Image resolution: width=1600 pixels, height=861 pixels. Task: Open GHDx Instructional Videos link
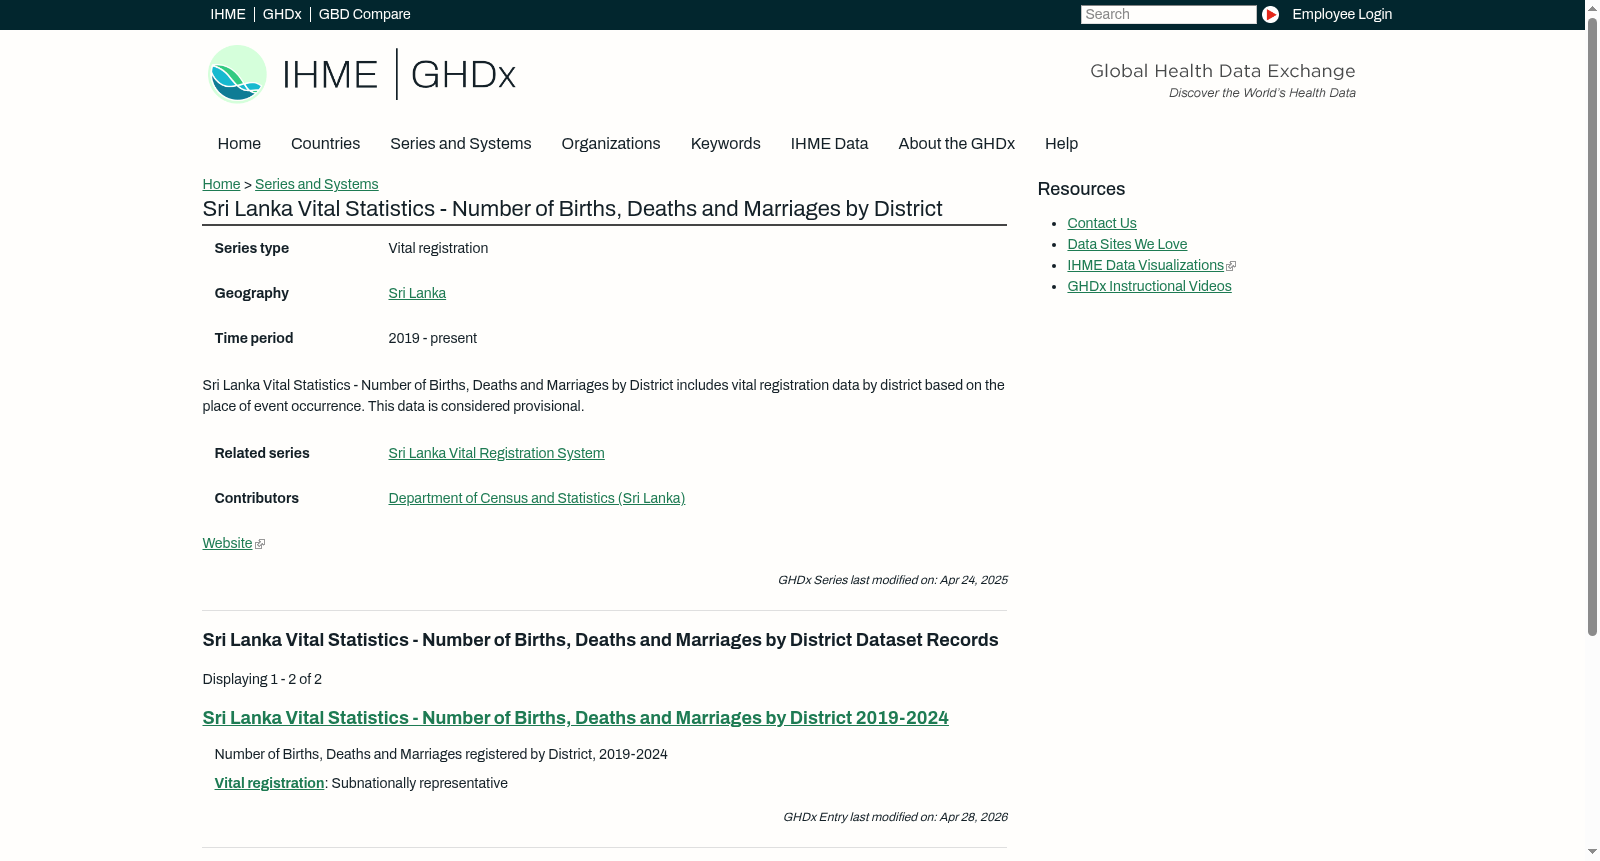(1149, 286)
